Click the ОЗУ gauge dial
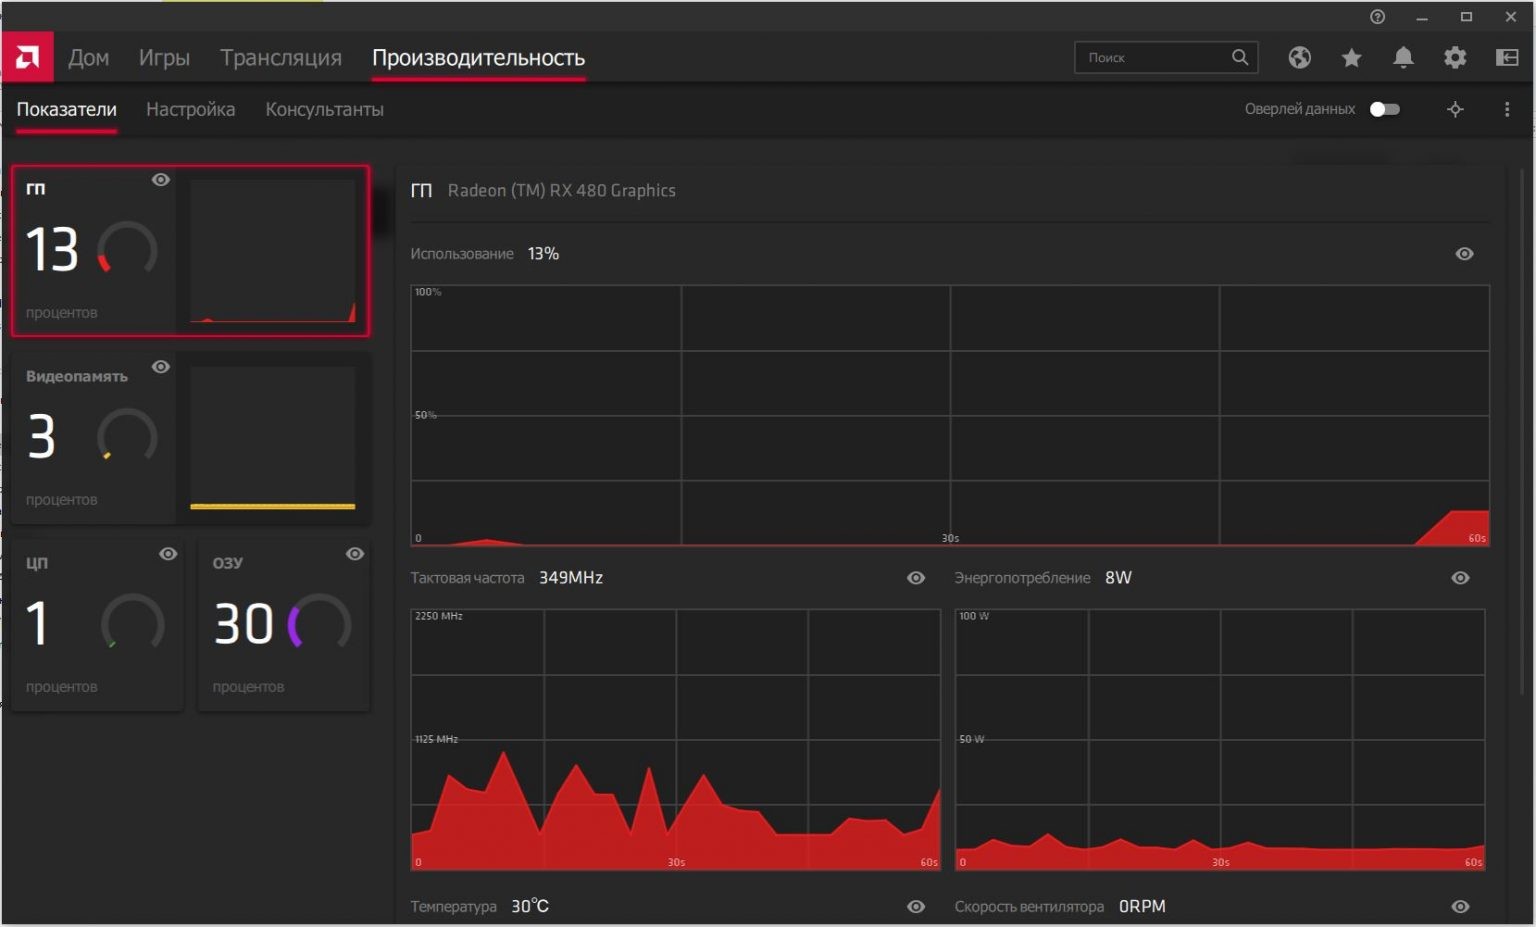 tap(319, 621)
